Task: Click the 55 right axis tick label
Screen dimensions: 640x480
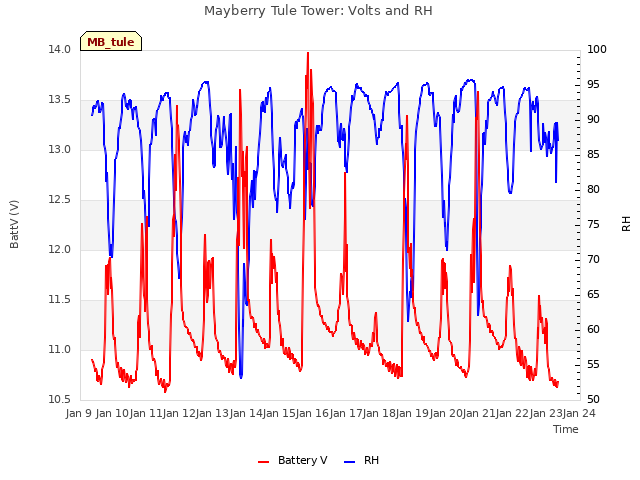Action: pyautogui.click(x=593, y=364)
